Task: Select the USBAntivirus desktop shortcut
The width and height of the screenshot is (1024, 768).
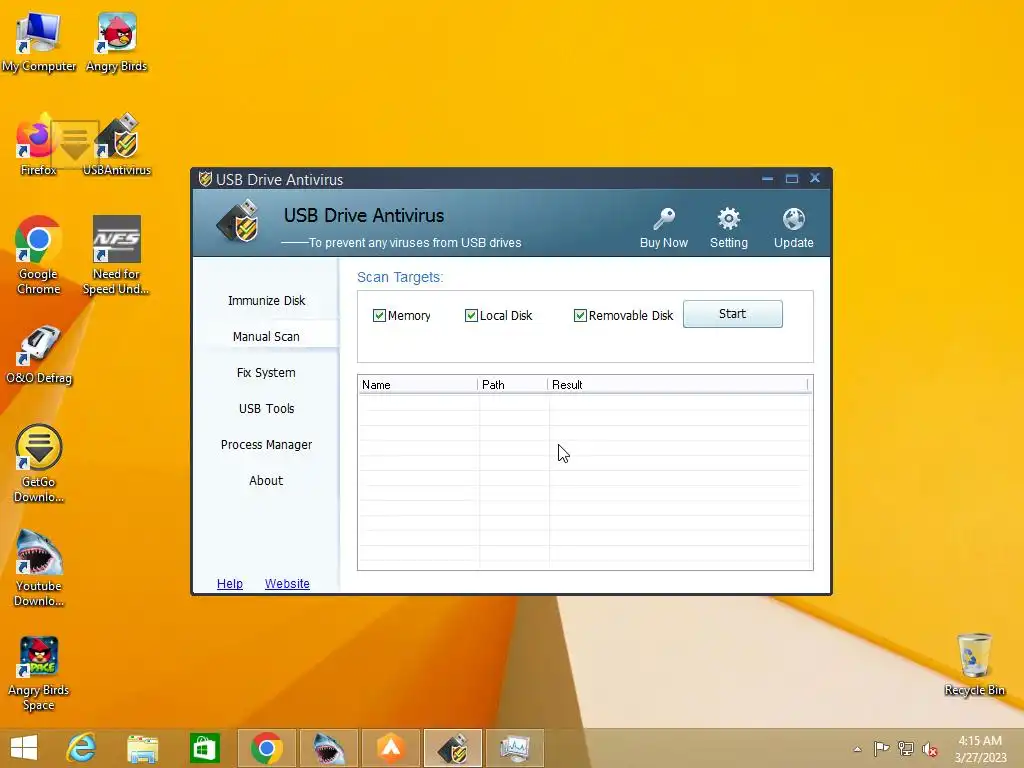Action: point(117,145)
